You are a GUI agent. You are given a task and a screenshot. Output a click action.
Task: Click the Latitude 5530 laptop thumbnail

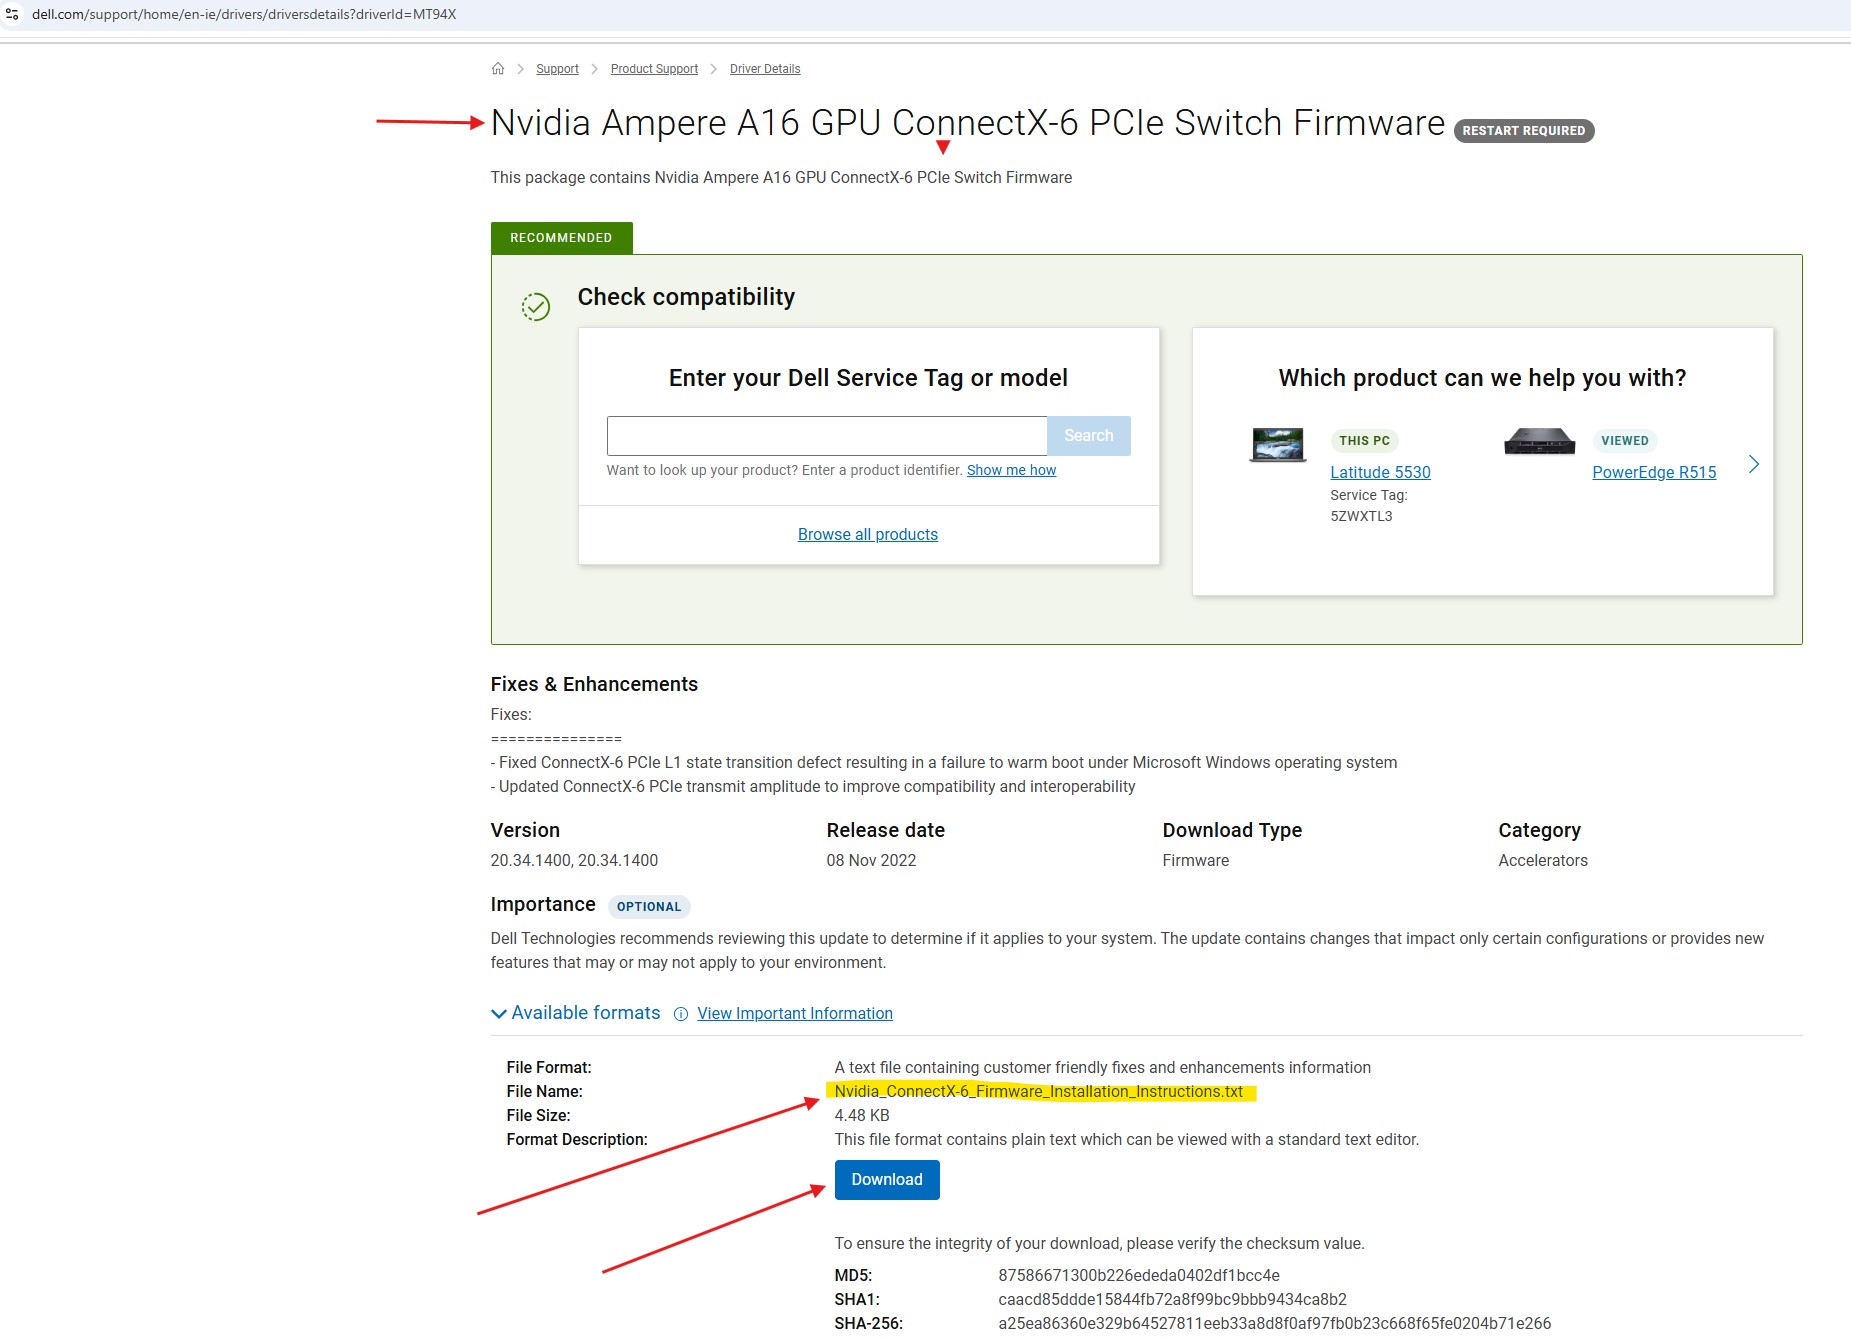point(1277,445)
